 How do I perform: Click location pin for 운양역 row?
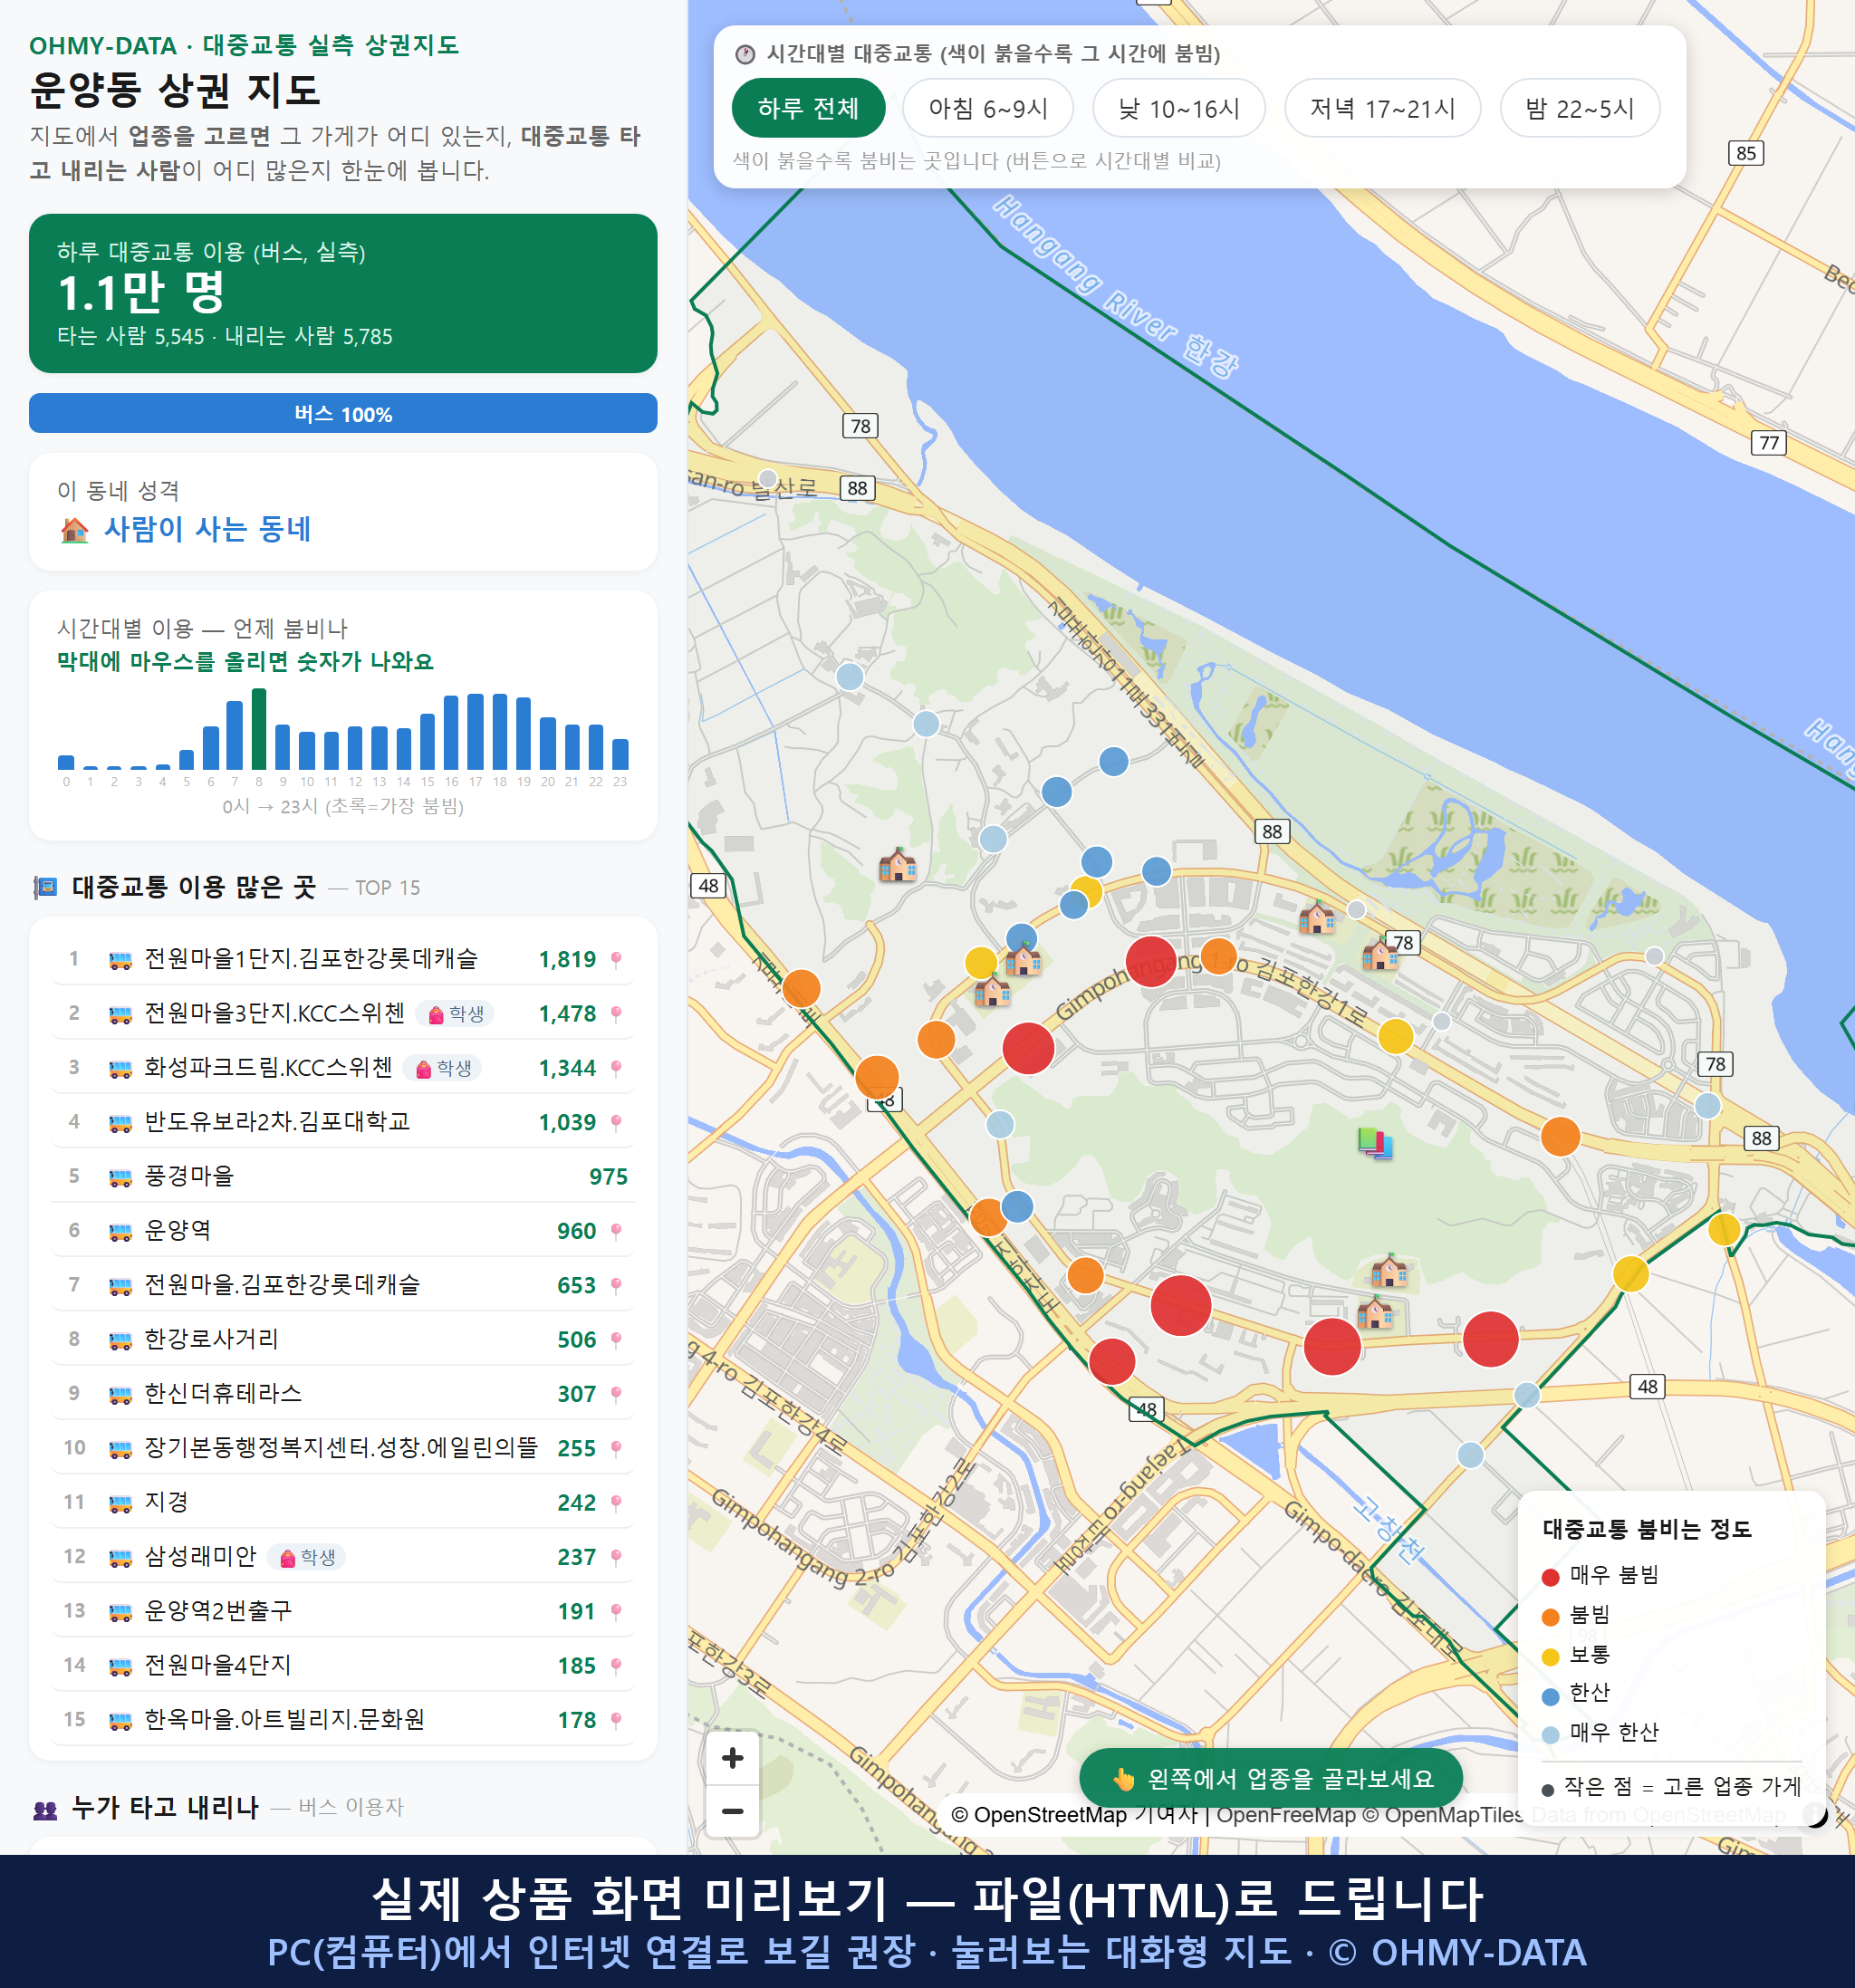[616, 1232]
